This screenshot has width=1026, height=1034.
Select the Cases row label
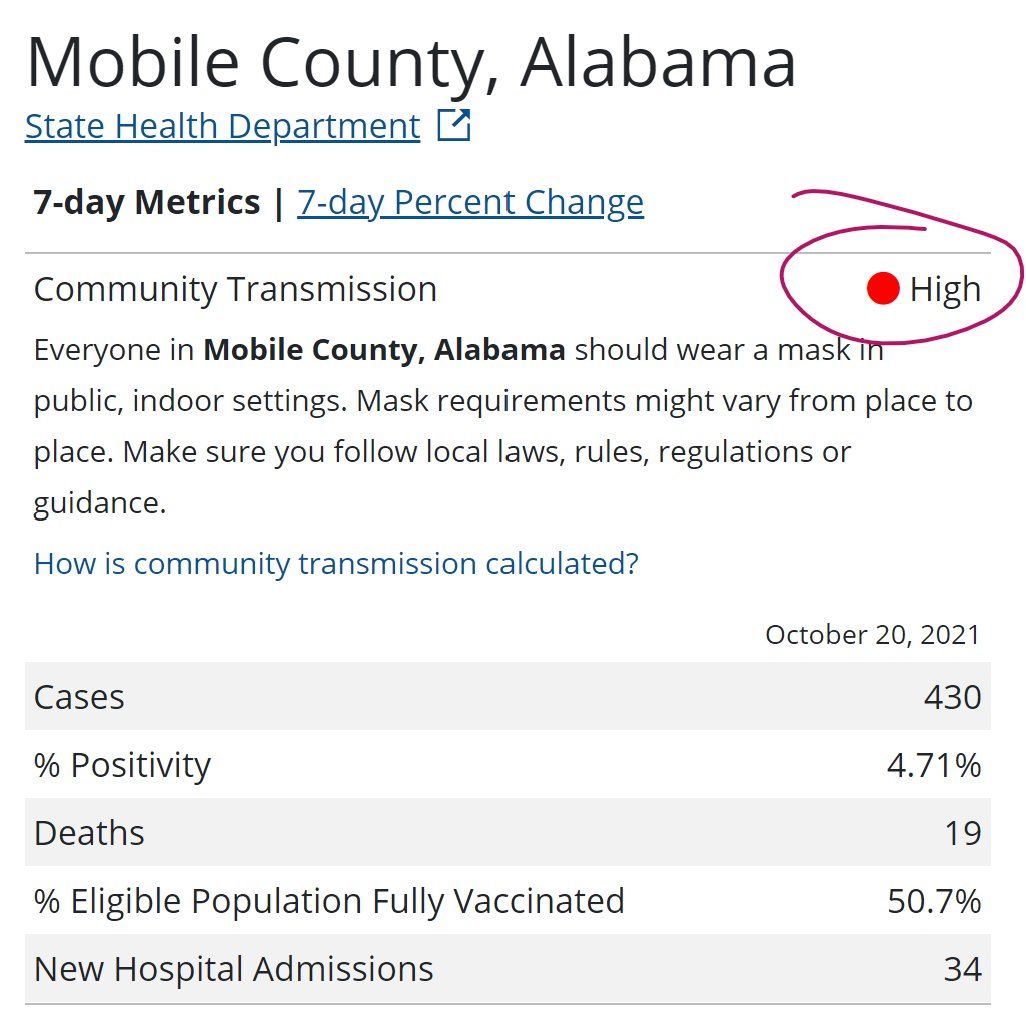79,697
